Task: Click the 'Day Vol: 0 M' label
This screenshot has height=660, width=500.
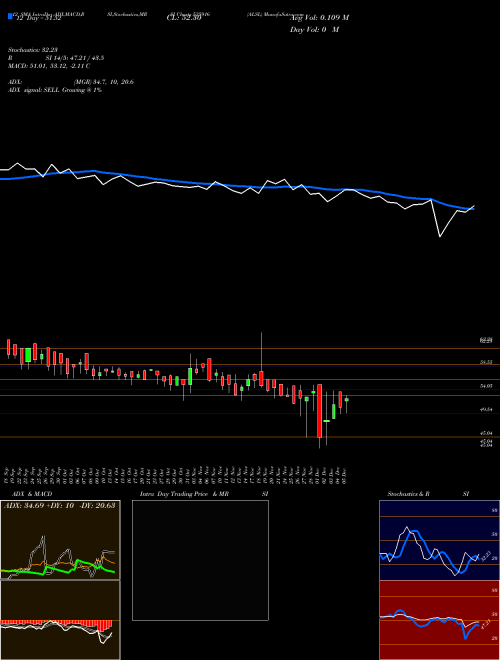Action: pos(314,30)
